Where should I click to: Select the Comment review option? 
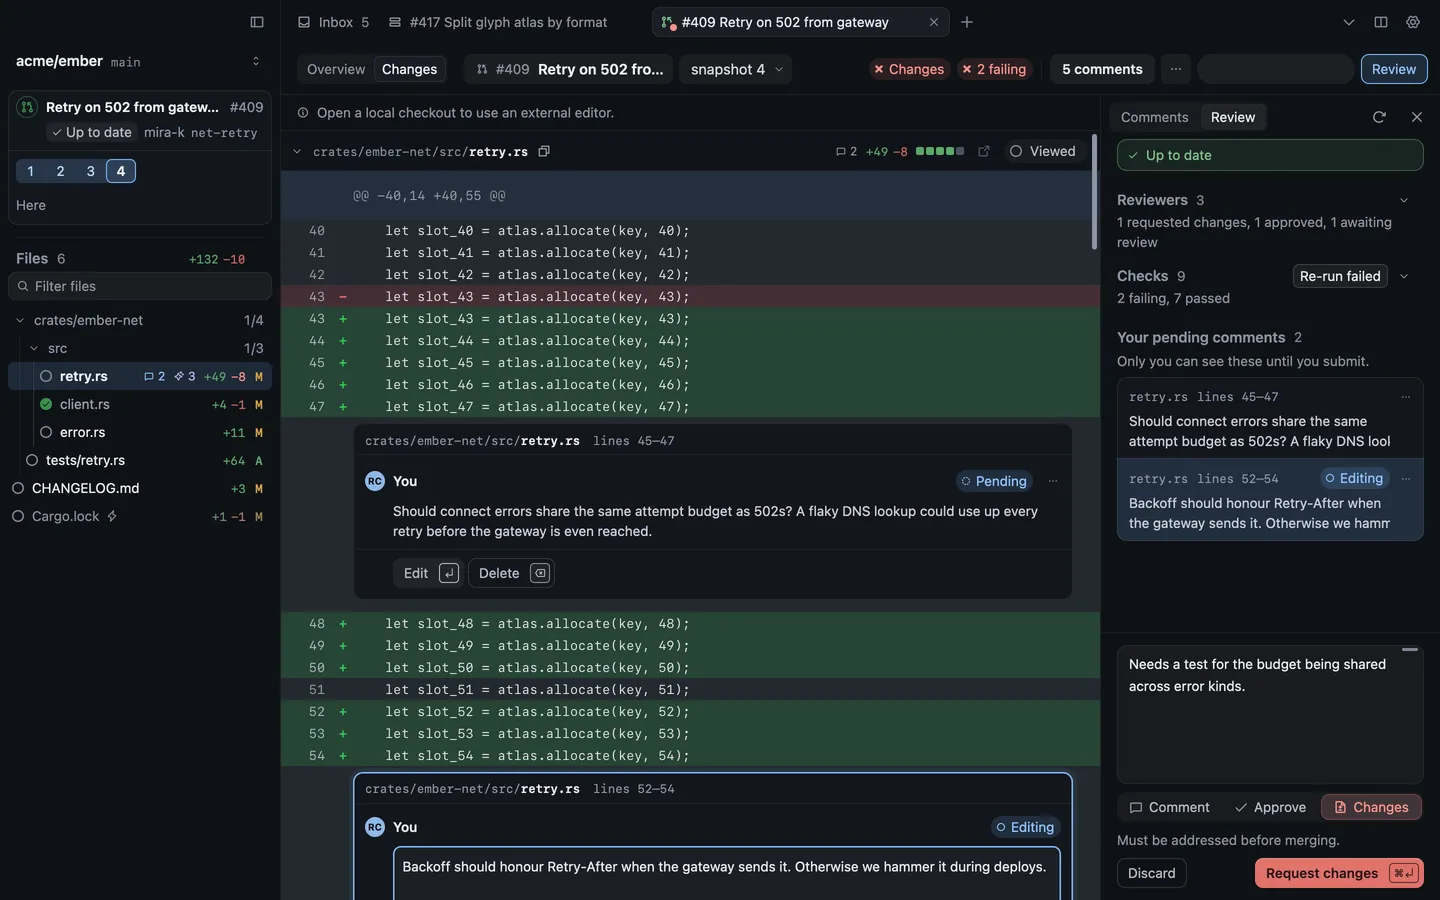pos(1169,808)
